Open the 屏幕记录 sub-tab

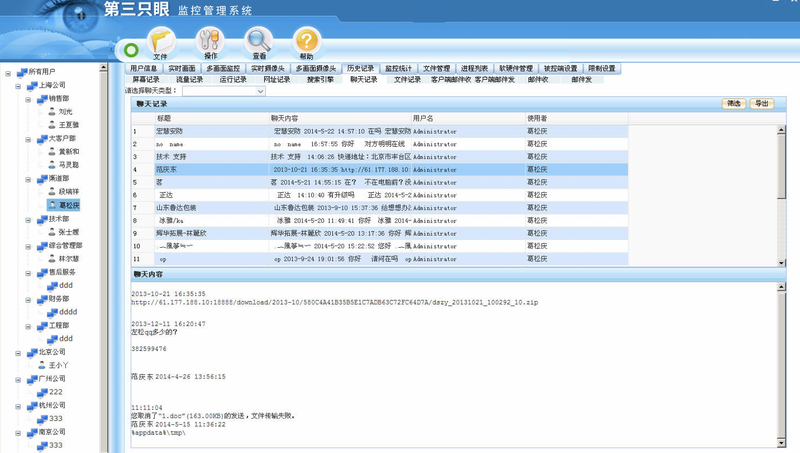point(146,80)
